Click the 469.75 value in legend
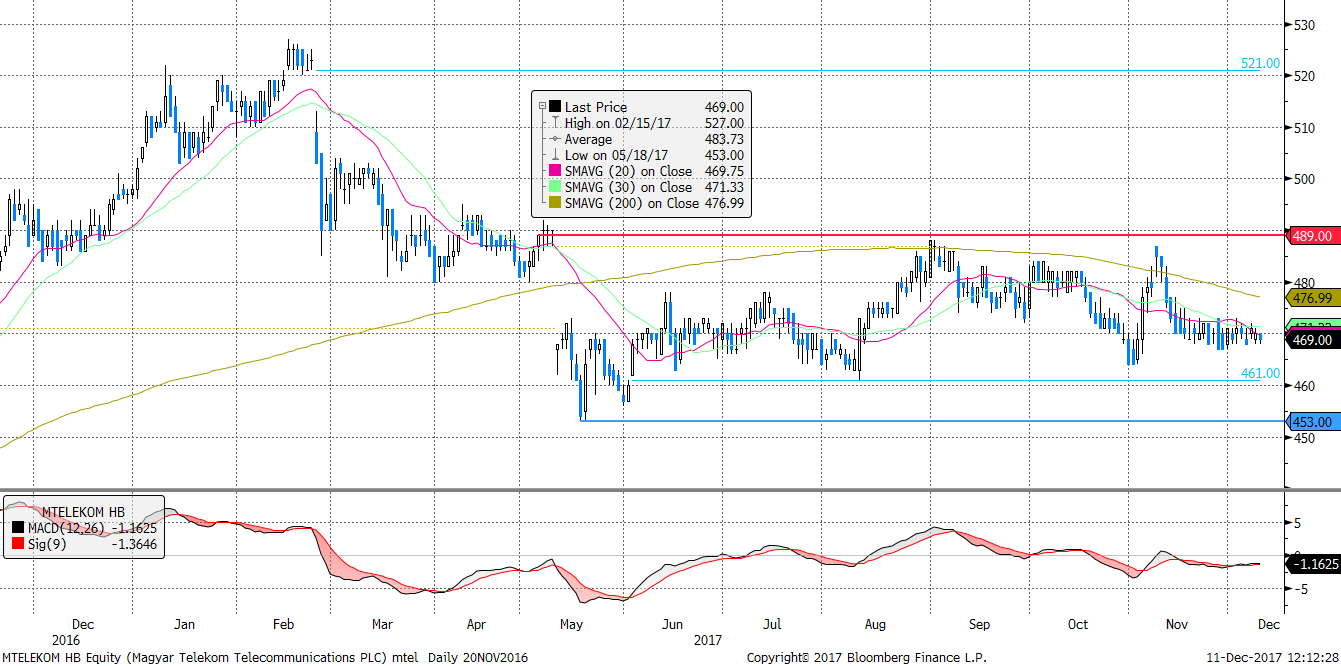Viewport: 1341px width, 666px height. 724,171
